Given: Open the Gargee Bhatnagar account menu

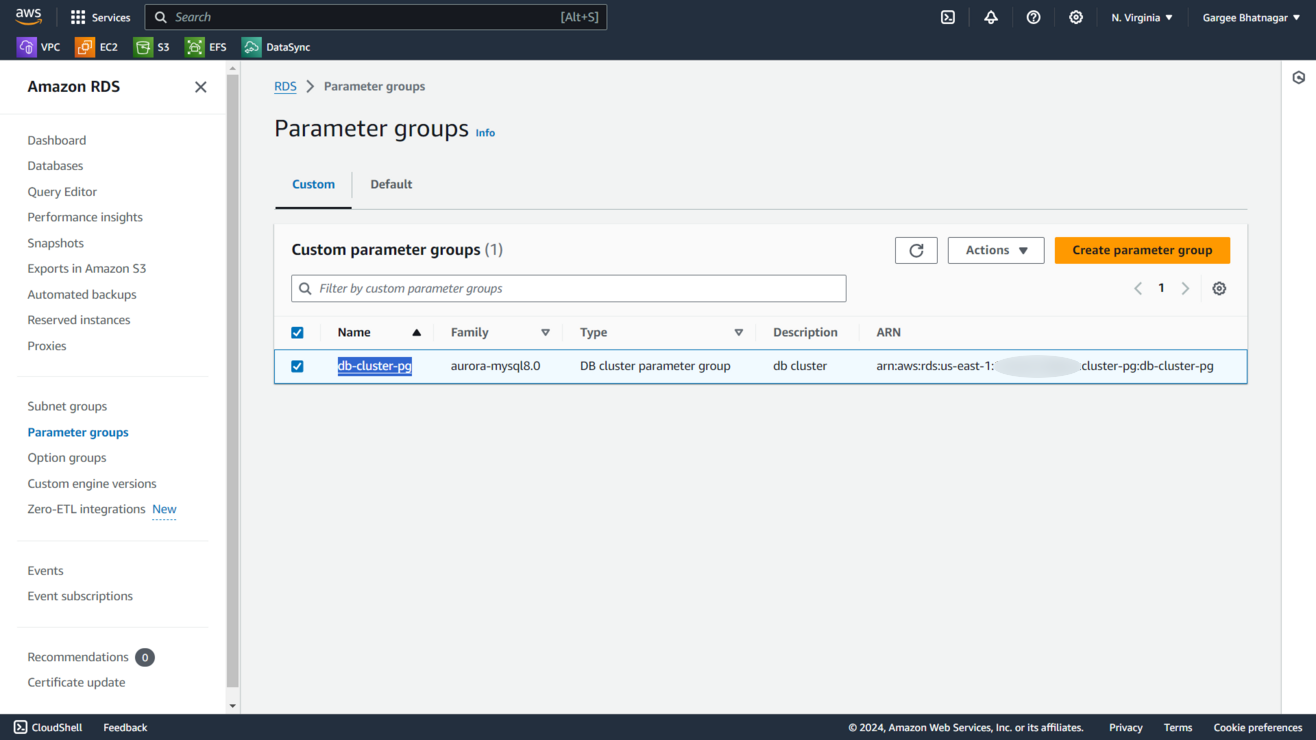Looking at the screenshot, I should (1251, 17).
